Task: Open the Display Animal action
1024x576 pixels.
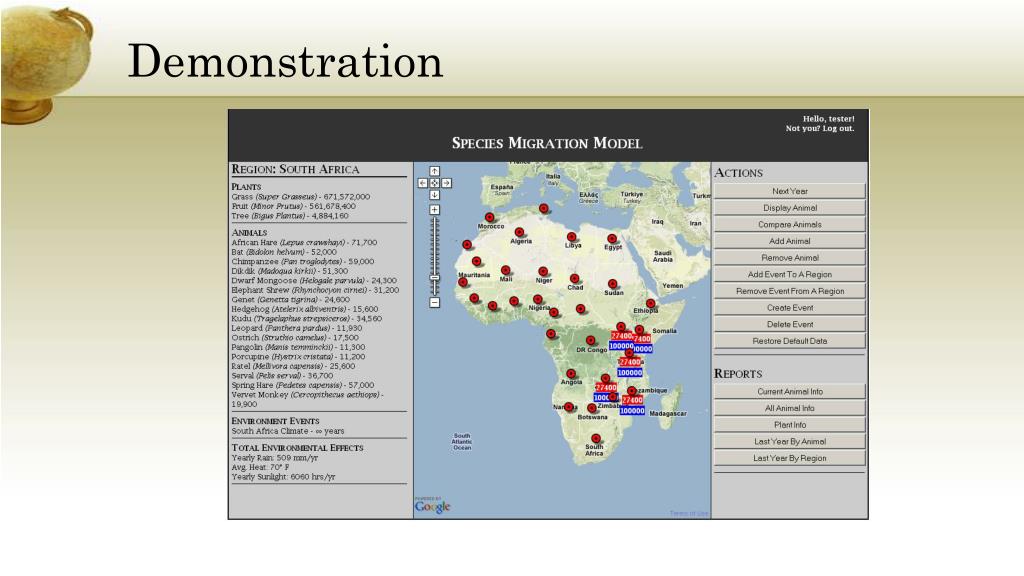Action: (790, 208)
